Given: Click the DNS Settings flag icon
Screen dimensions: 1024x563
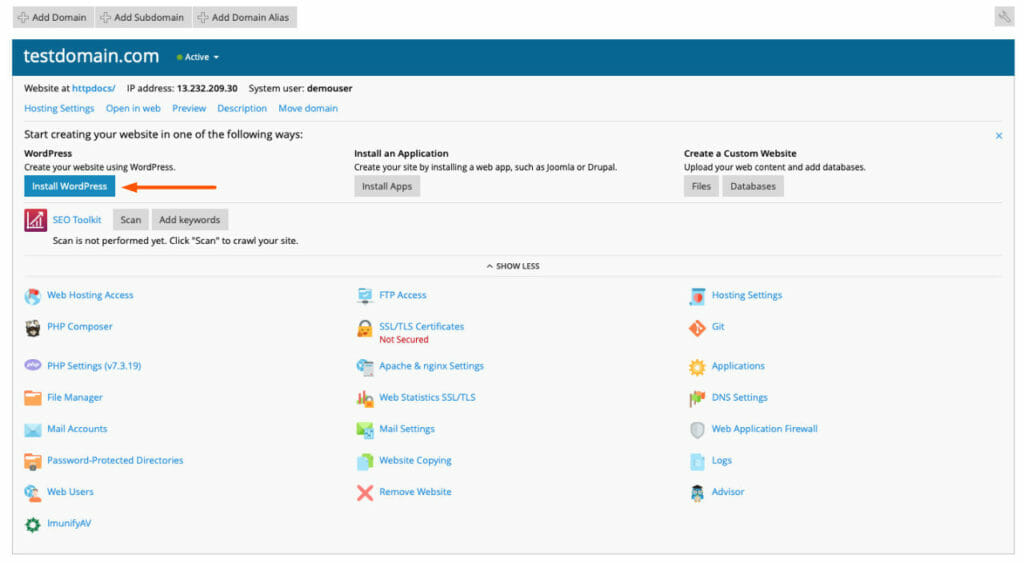Looking at the screenshot, I should [697, 398].
